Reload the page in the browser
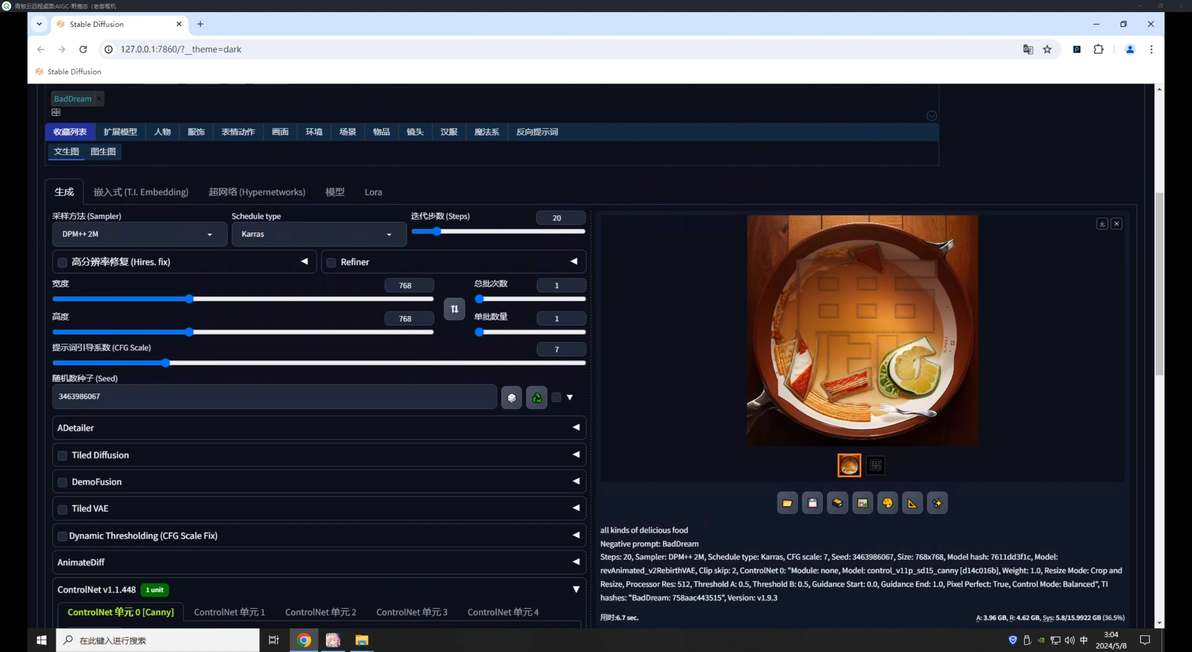1192x652 pixels. tap(83, 49)
